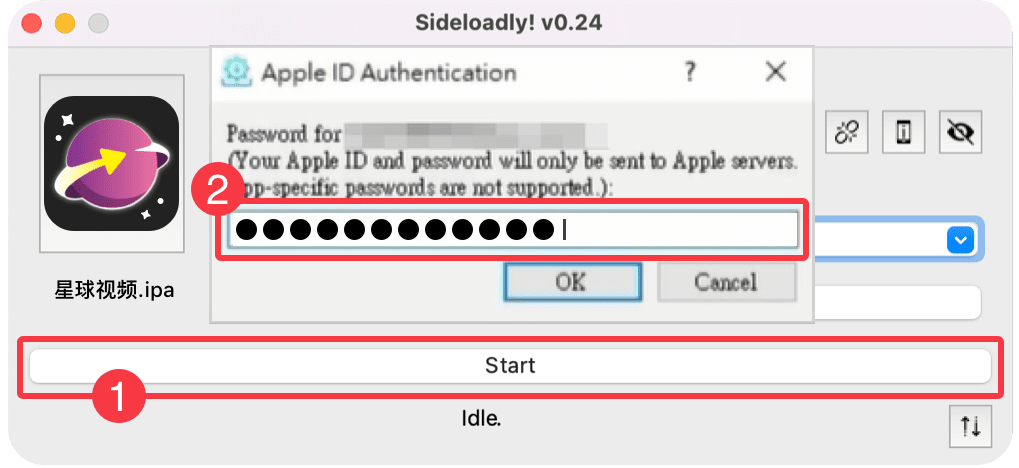This screenshot has width=1019, height=468.
Task: Click Cancel in the authentication dialog
Action: point(726,282)
